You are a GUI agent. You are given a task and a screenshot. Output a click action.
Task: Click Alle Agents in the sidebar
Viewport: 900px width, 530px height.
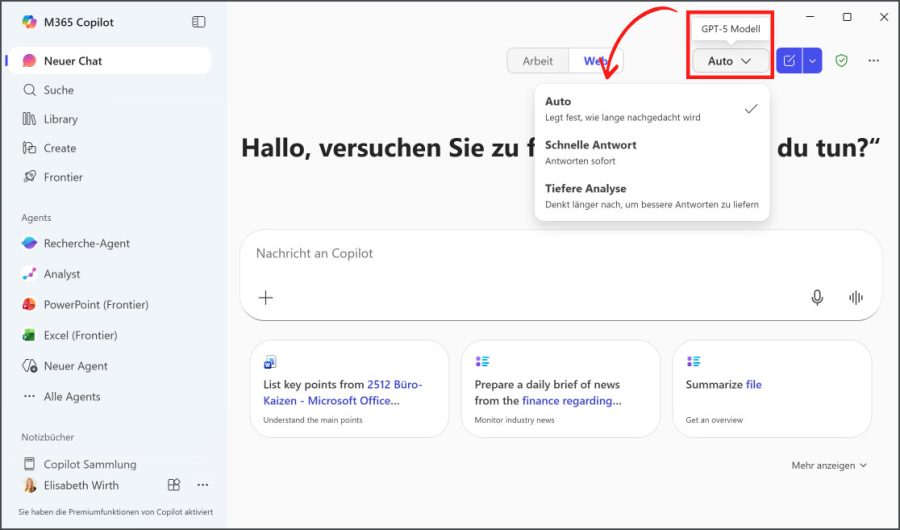(71, 396)
